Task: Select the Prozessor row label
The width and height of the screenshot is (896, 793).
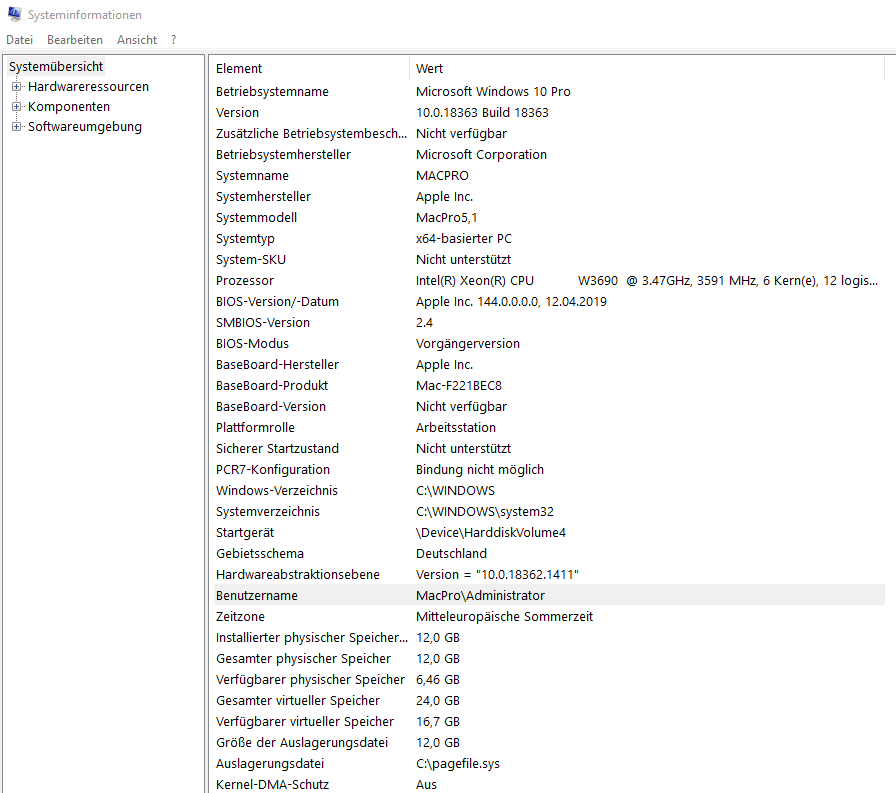Action: click(245, 281)
